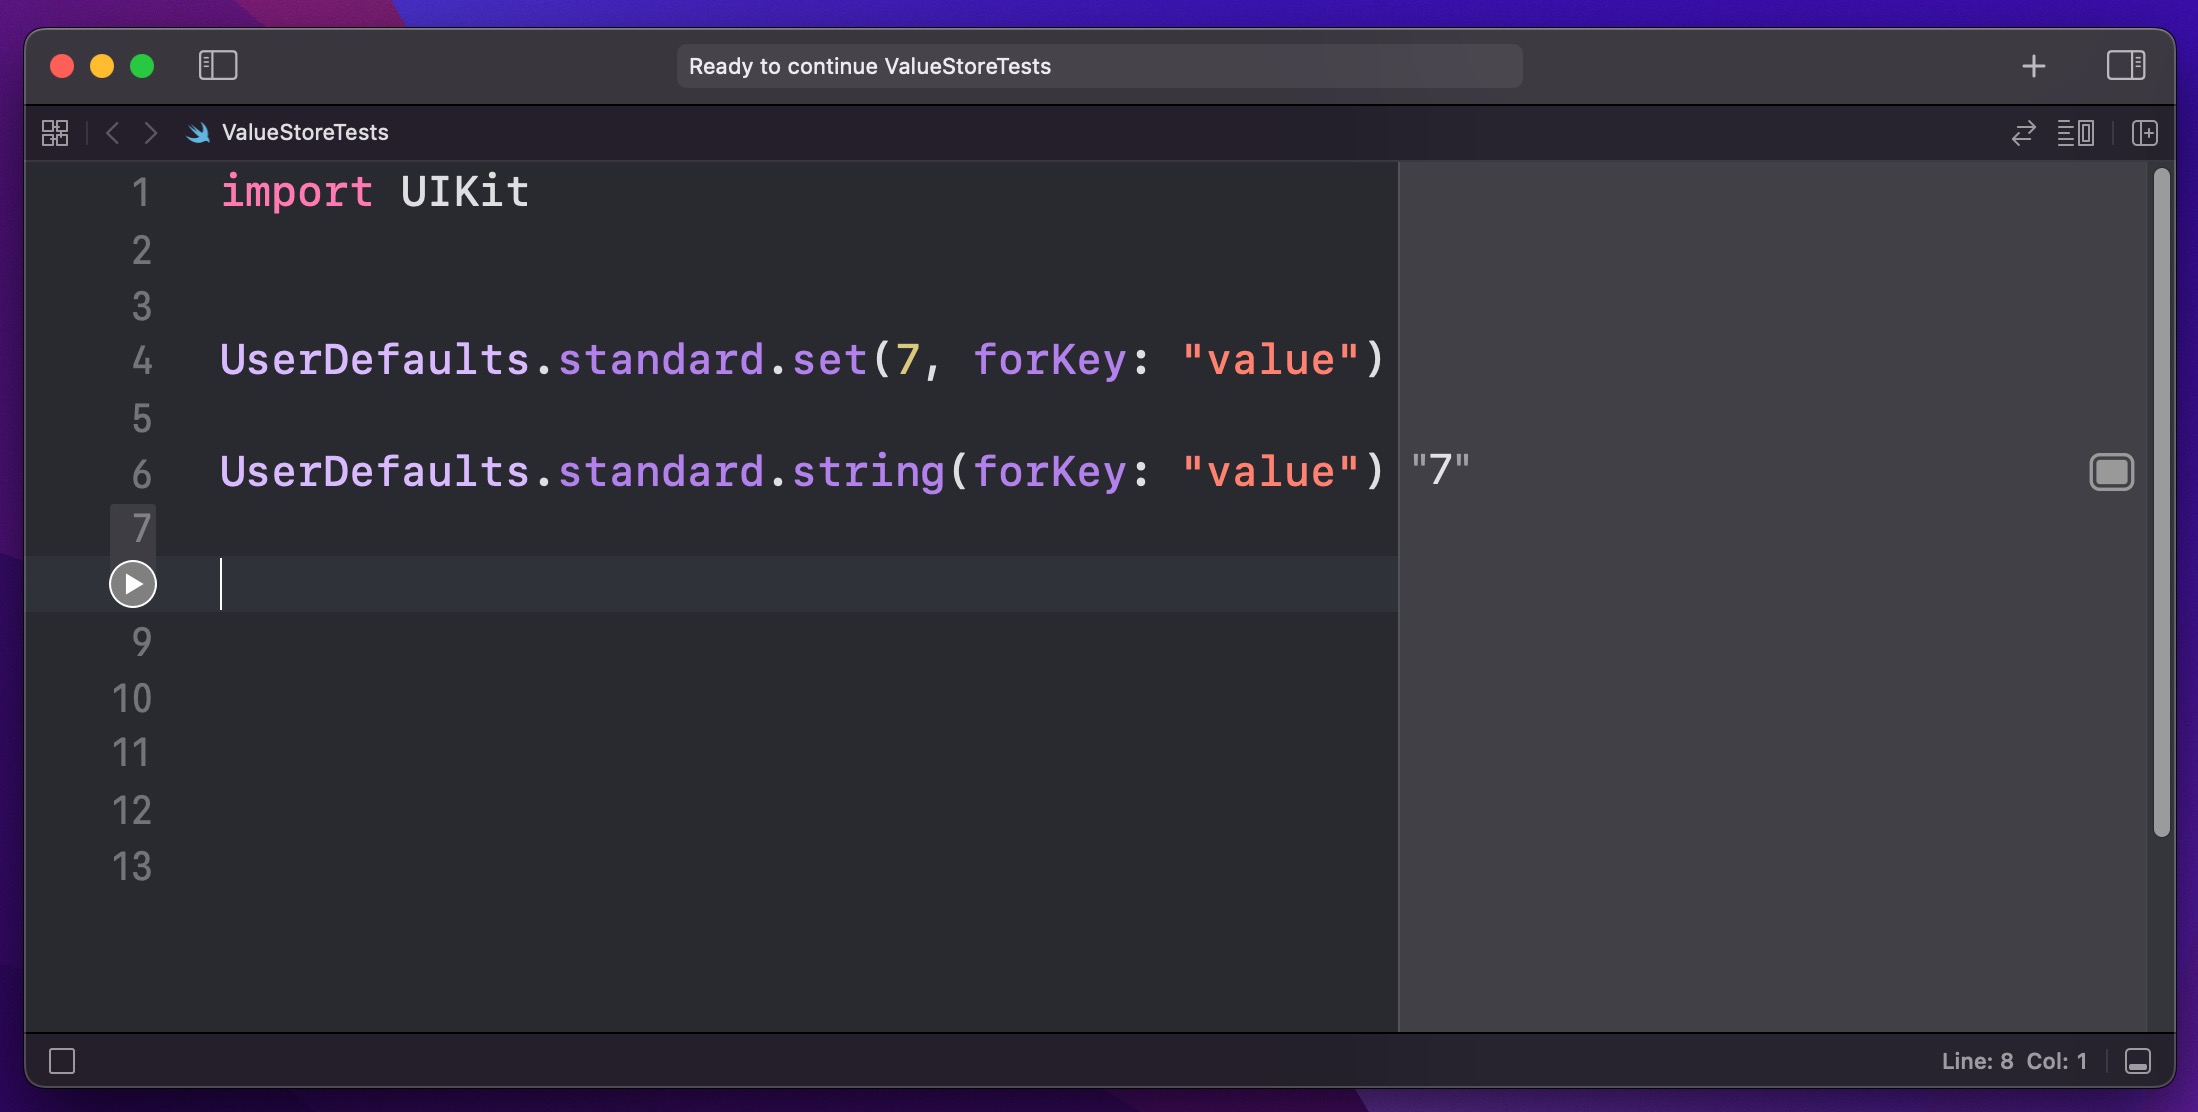Show inline result for the "7" value

[2111, 472]
